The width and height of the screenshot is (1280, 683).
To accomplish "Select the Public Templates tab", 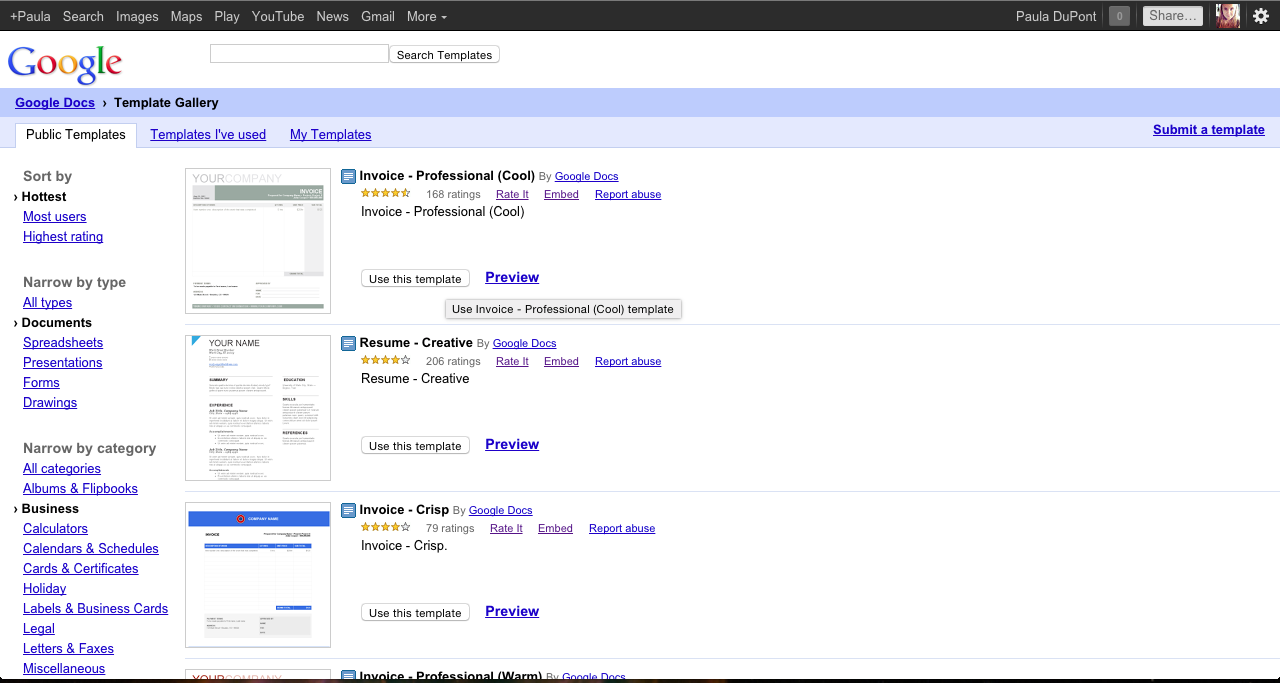I will pyautogui.click(x=76, y=135).
